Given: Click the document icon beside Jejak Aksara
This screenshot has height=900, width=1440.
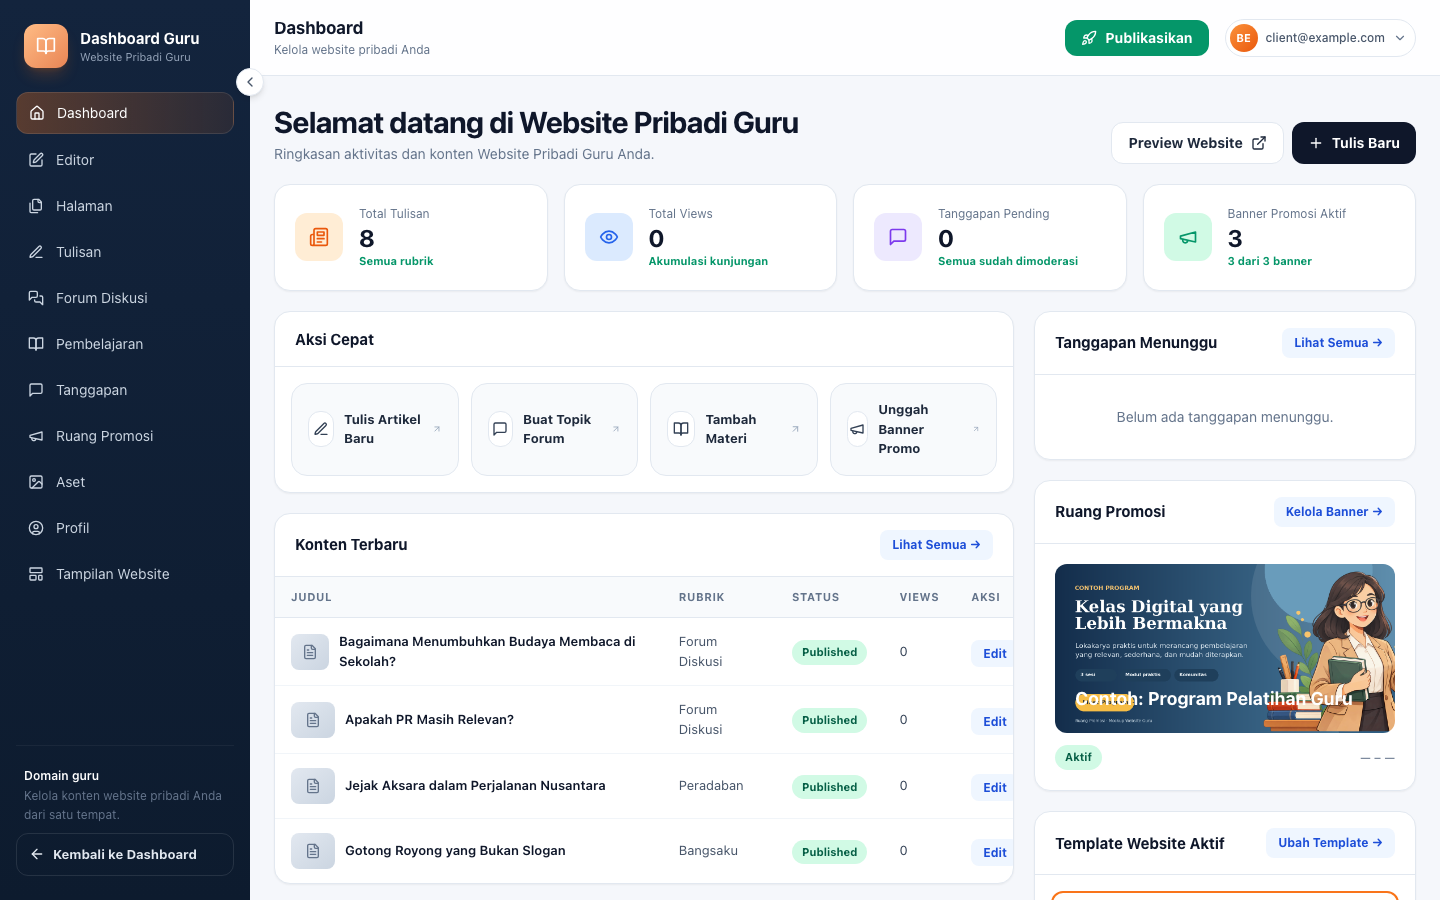Looking at the screenshot, I should coord(313,786).
